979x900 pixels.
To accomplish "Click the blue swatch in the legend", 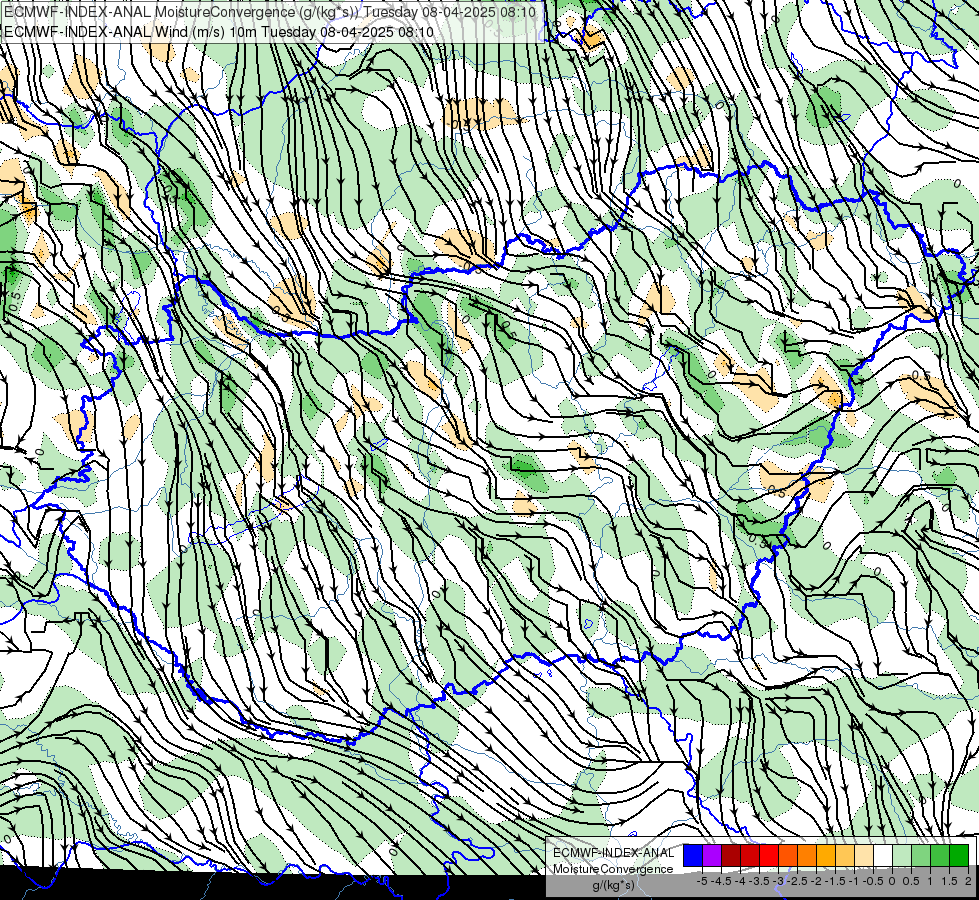I will click(x=693, y=856).
